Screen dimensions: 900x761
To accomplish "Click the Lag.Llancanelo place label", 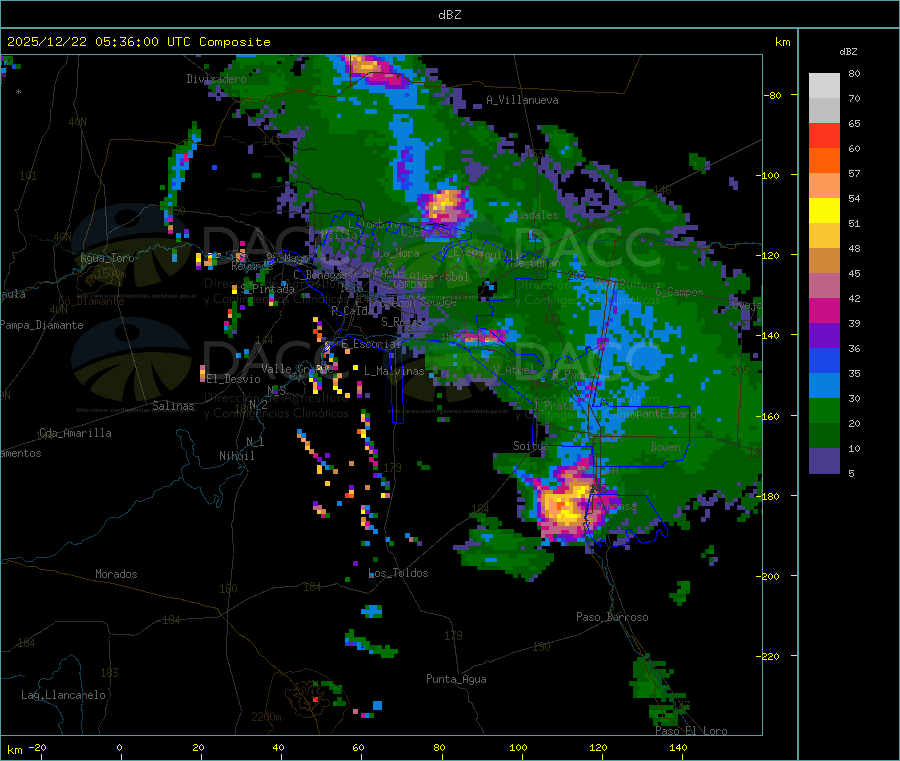I will (x=63, y=695).
